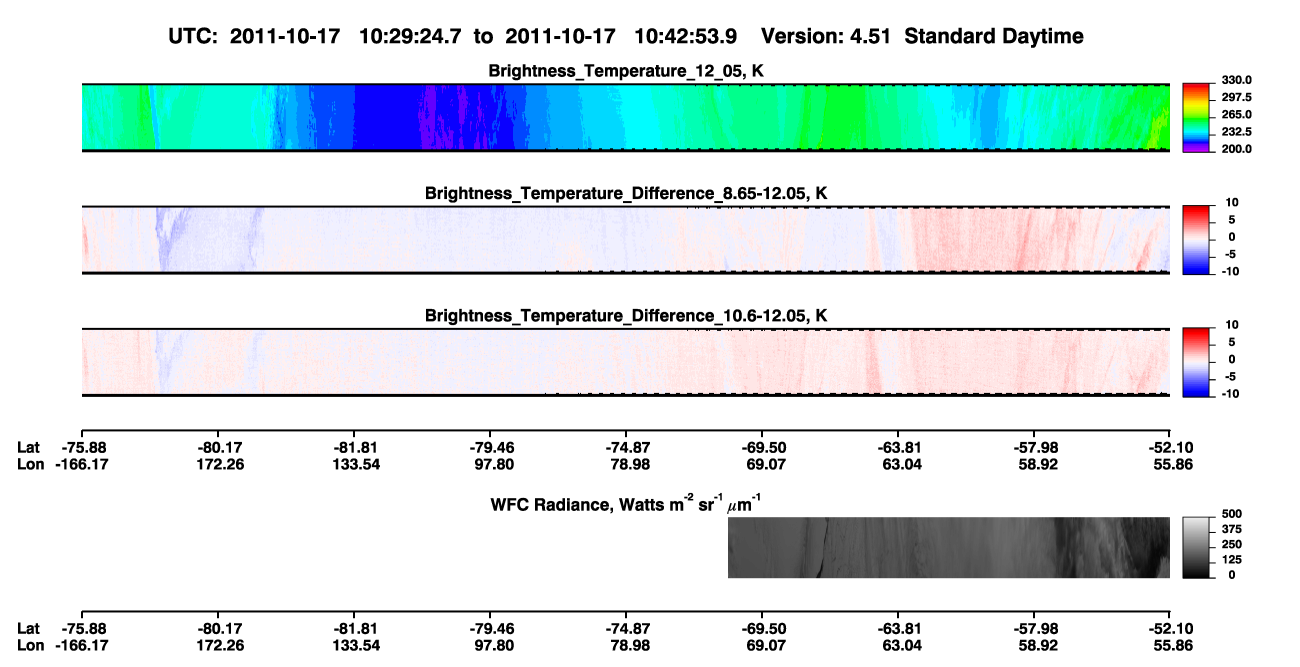Click the rainbow colorbar for Brightness_Temperature_12_05
The width and height of the screenshot is (1300, 667).
(1196, 117)
